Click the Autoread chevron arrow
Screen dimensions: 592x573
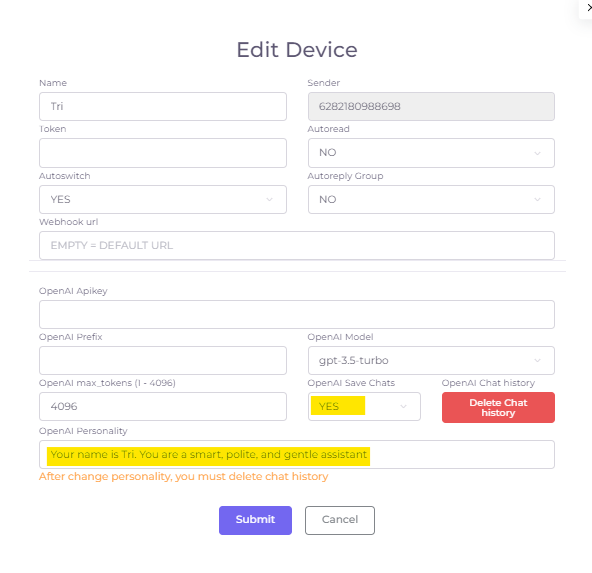(537, 153)
